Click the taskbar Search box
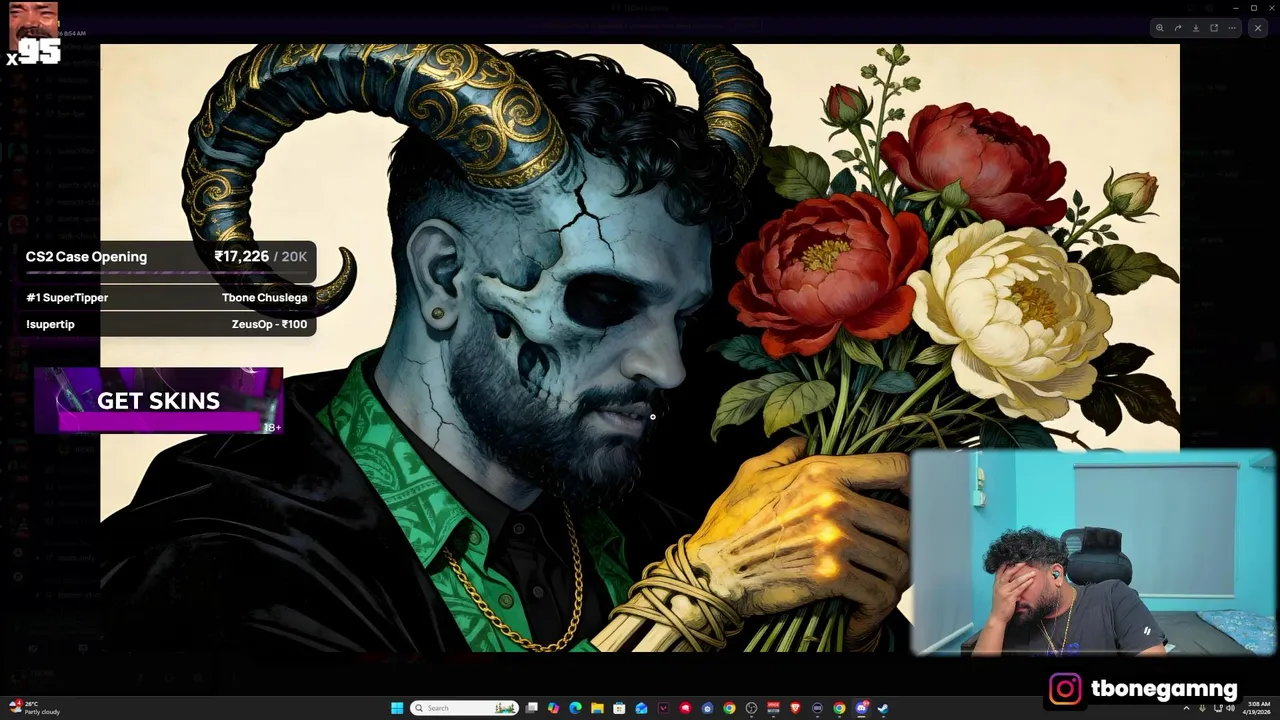 [464, 708]
